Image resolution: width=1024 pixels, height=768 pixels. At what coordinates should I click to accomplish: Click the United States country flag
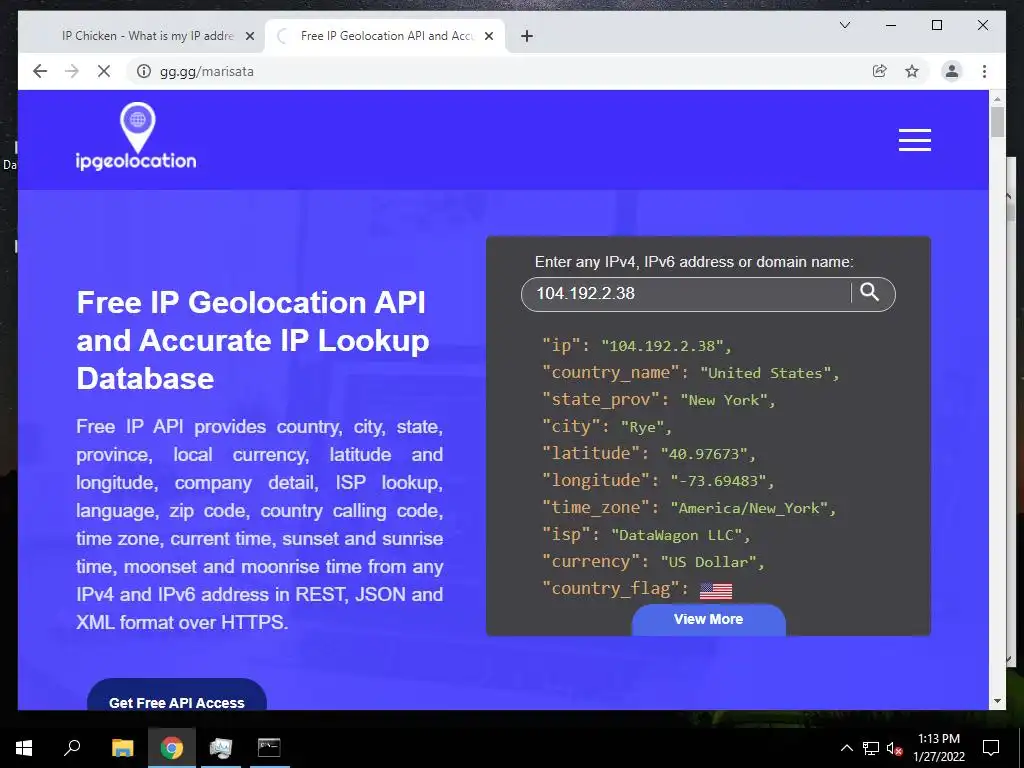[716, 590]
